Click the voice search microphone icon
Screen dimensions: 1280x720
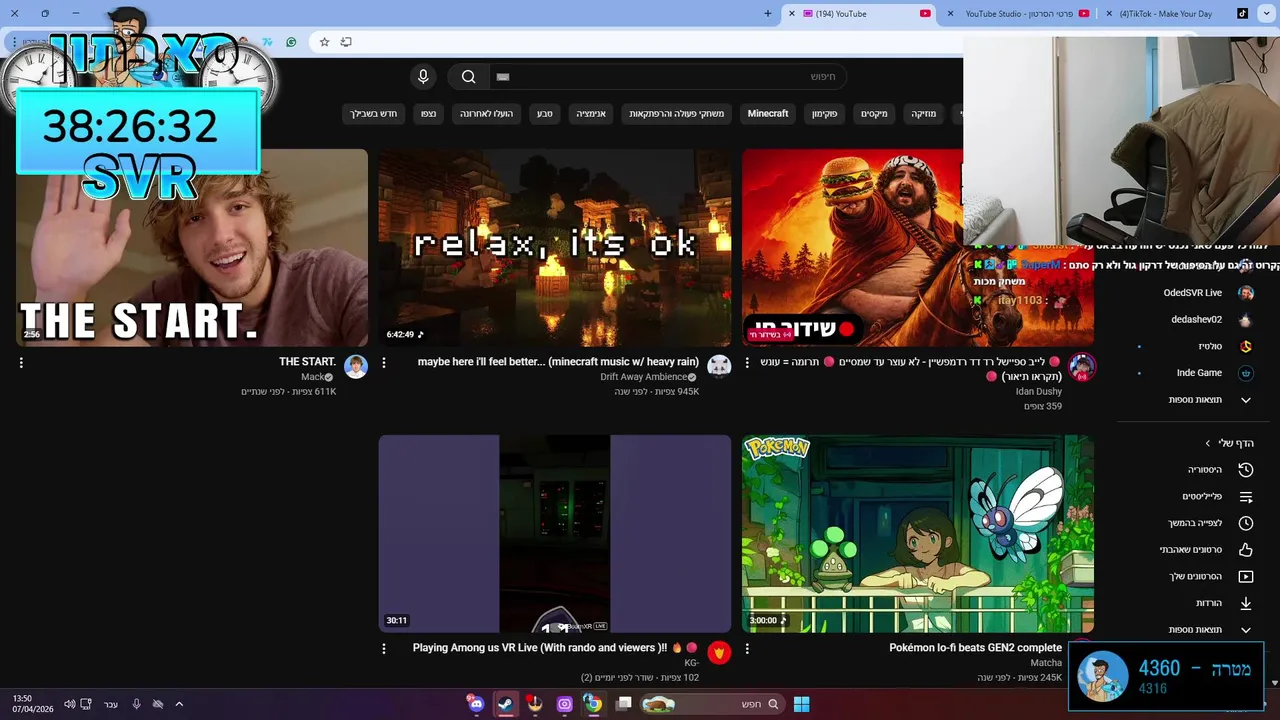coord(423,77)
